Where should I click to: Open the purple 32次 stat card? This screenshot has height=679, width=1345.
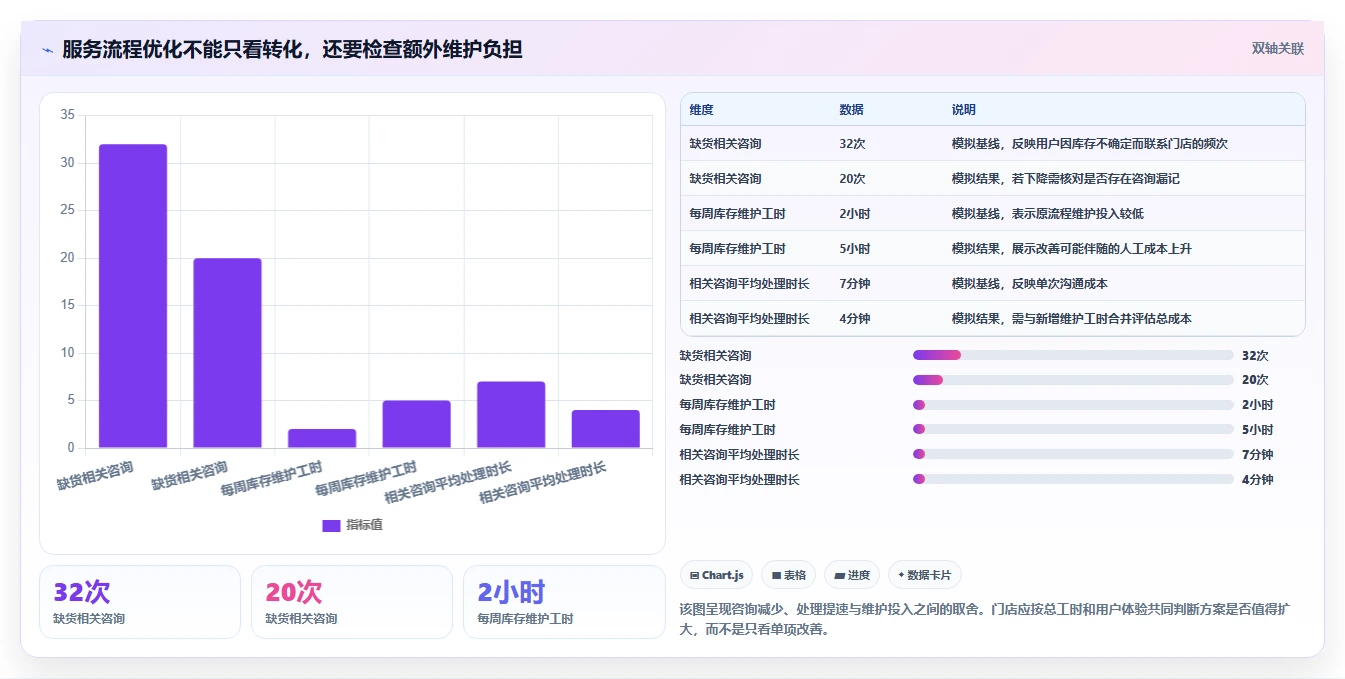(140, 602)
